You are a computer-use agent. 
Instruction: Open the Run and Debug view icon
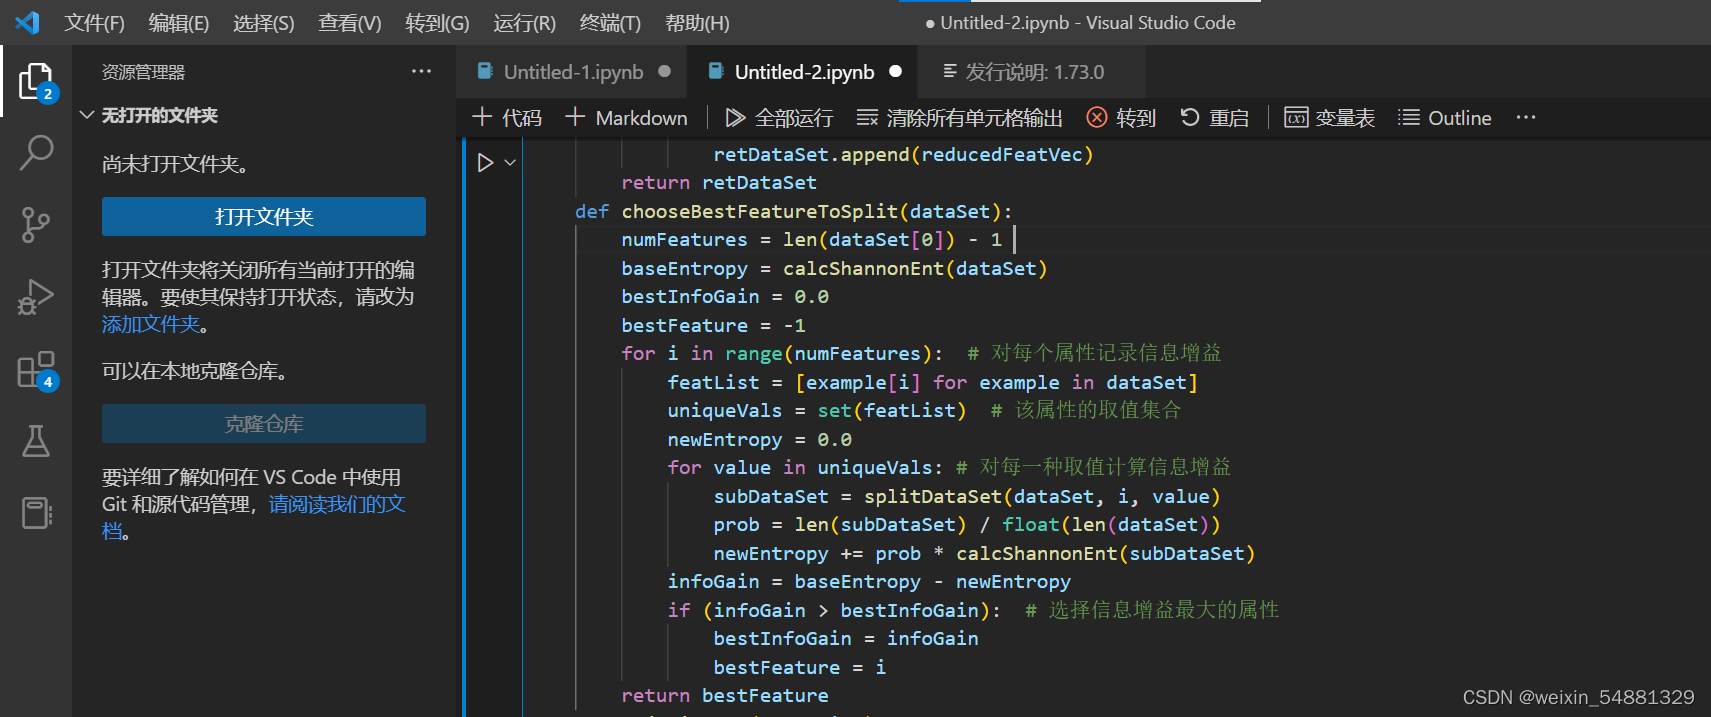36,297
